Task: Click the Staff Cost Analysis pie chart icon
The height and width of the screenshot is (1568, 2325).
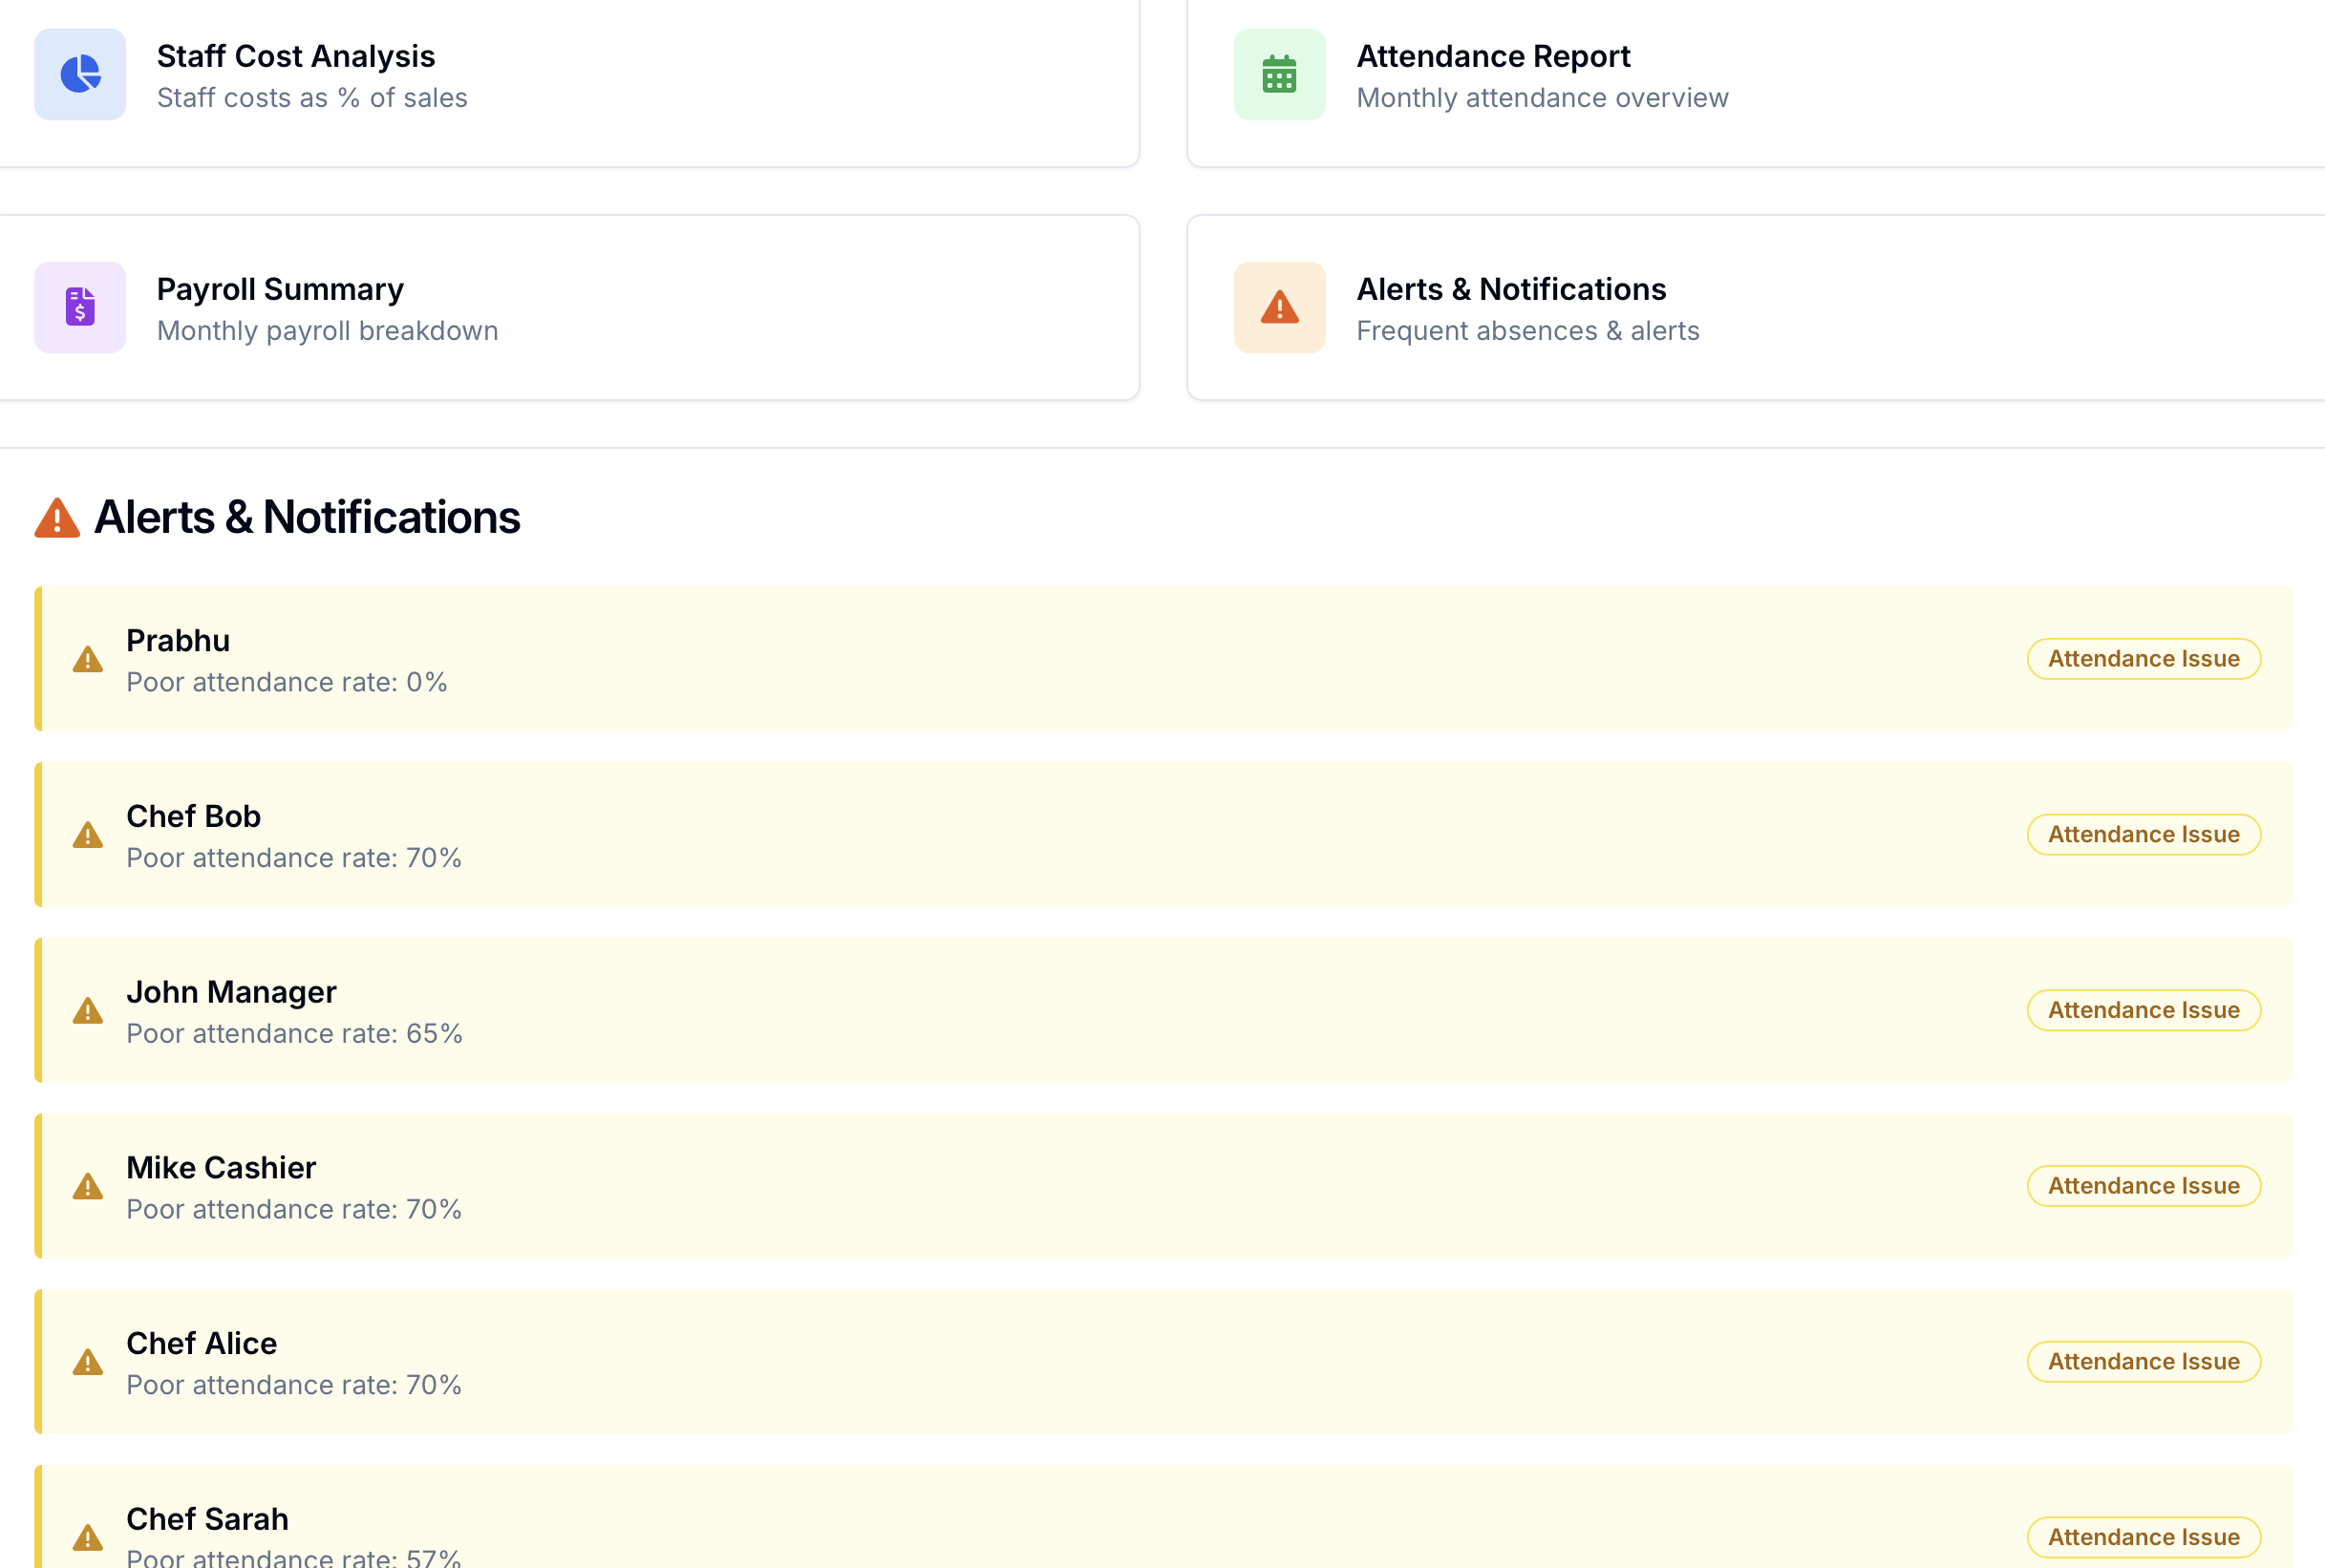Action: click(80, 74)
